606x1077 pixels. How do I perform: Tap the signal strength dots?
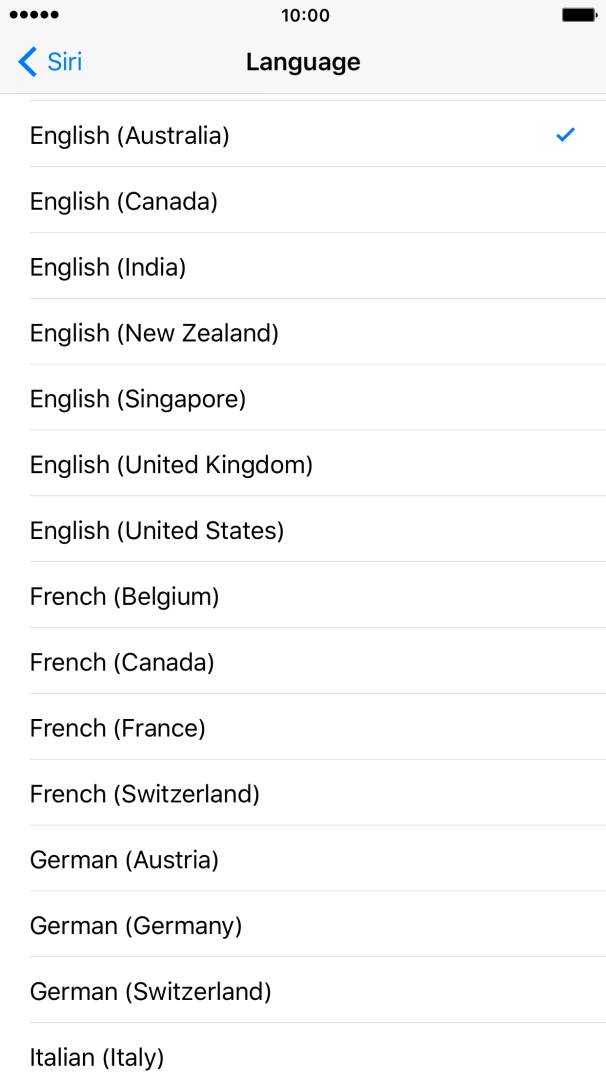[33, 14]
